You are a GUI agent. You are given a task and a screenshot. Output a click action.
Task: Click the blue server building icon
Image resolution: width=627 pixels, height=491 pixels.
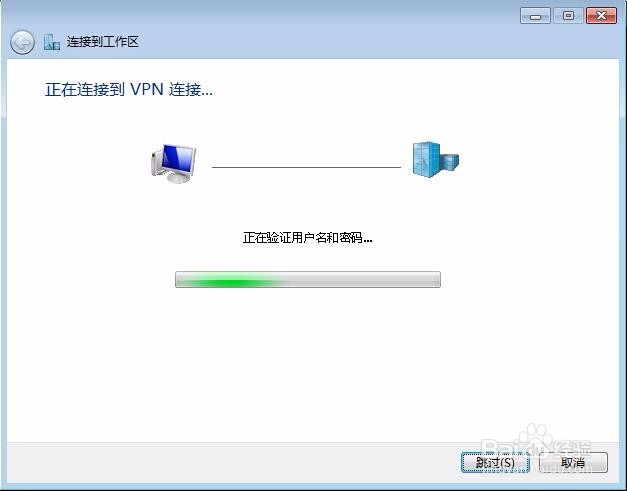(435, 159)
